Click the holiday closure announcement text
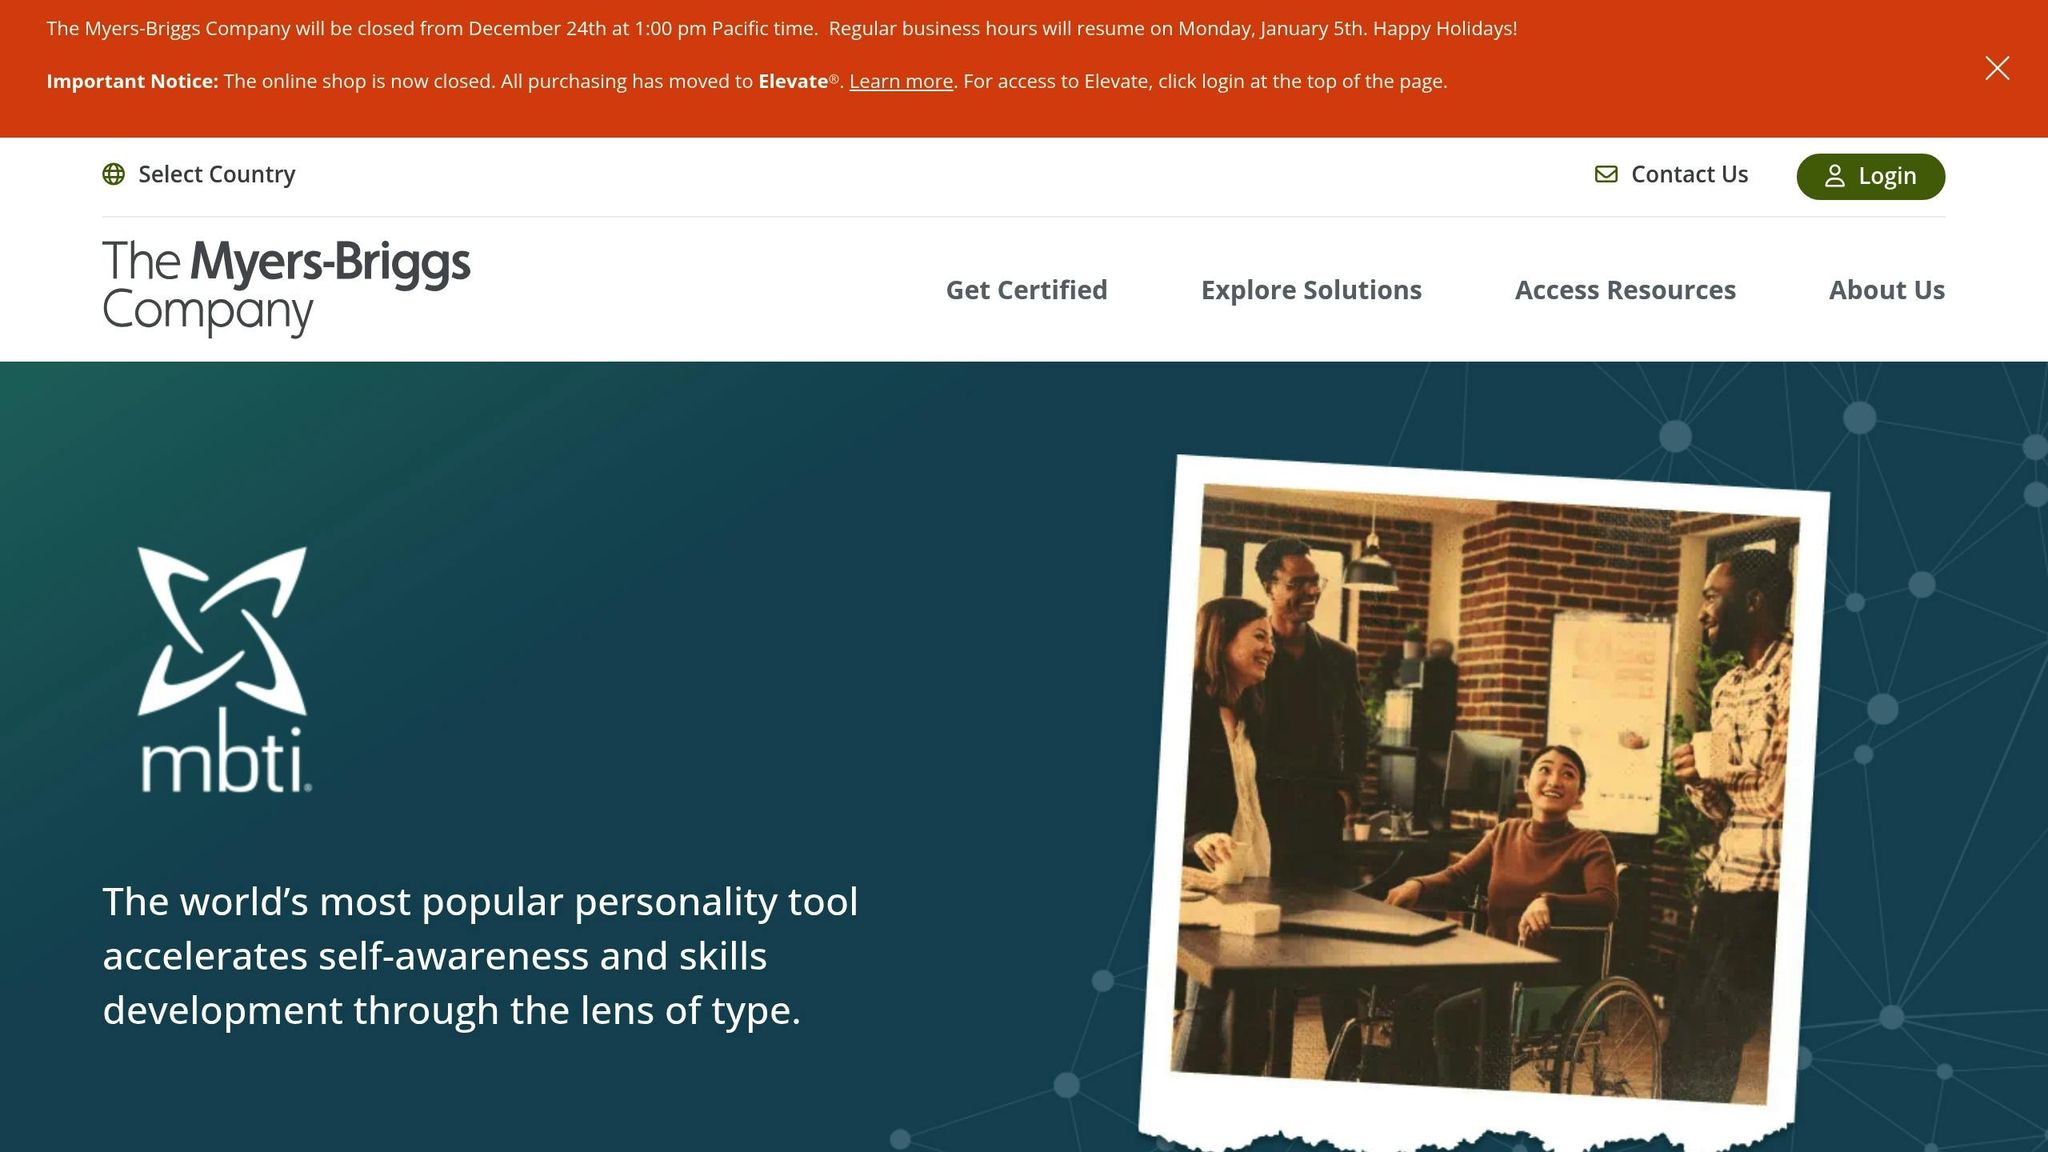 coord(781,28)
